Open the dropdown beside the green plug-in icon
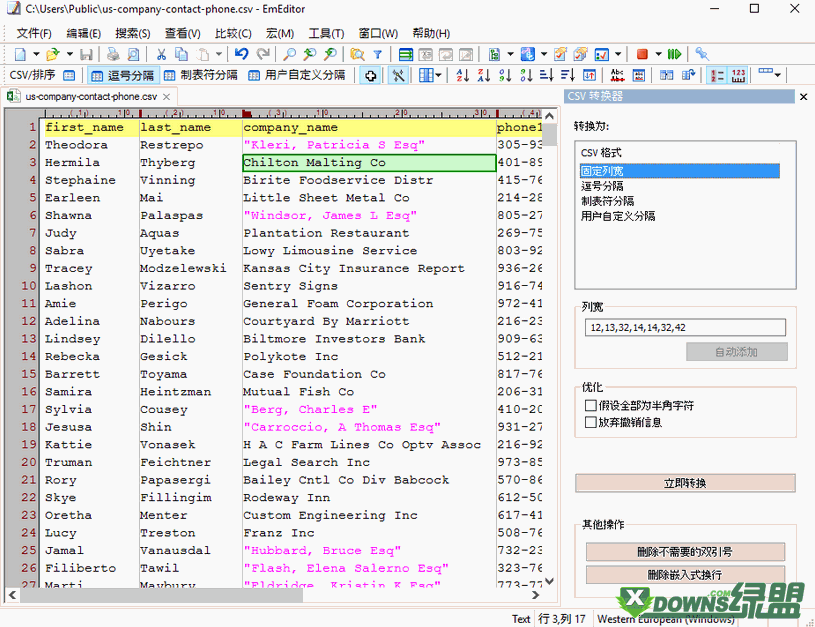The width and height of the screenshot is (815, 627). [x=510, y=54]
